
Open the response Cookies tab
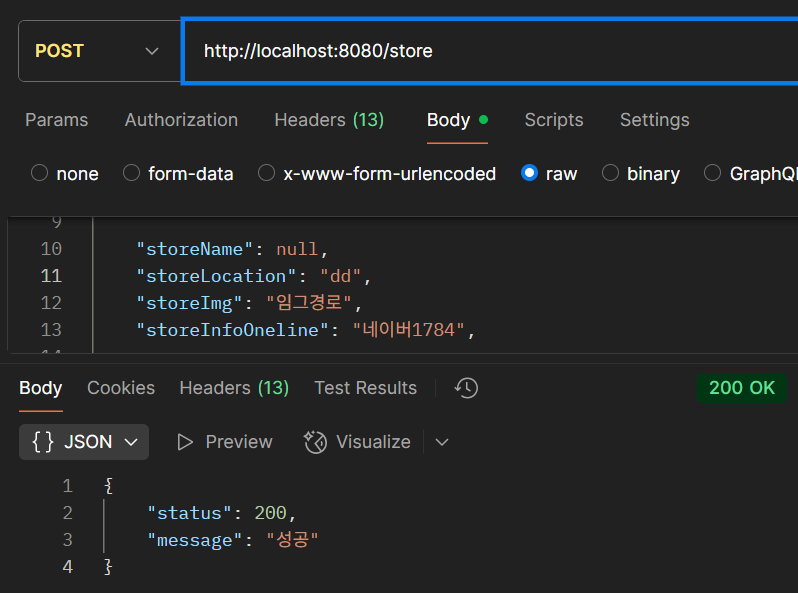point(121,388)
